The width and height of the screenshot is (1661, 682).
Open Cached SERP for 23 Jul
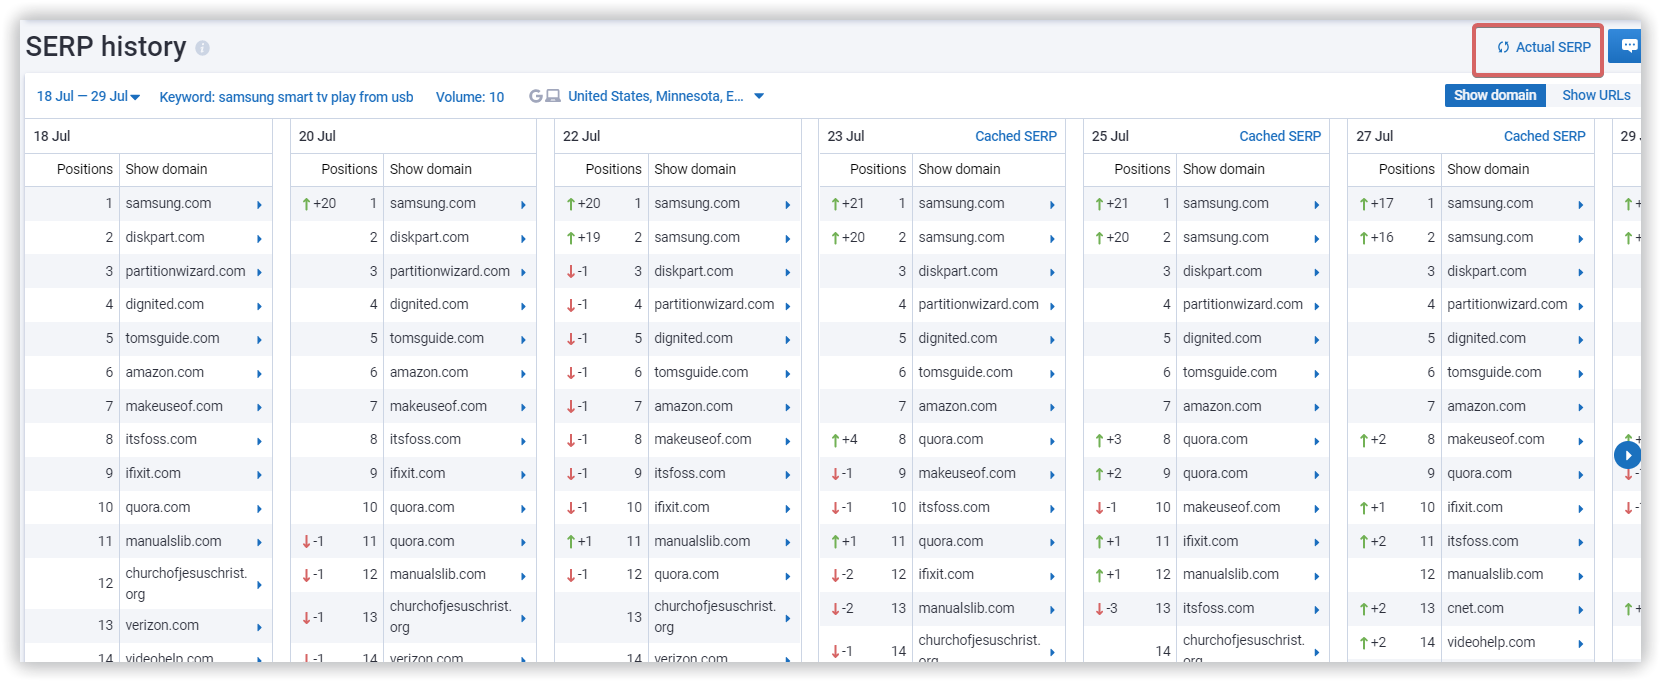tap(1016, 136)
